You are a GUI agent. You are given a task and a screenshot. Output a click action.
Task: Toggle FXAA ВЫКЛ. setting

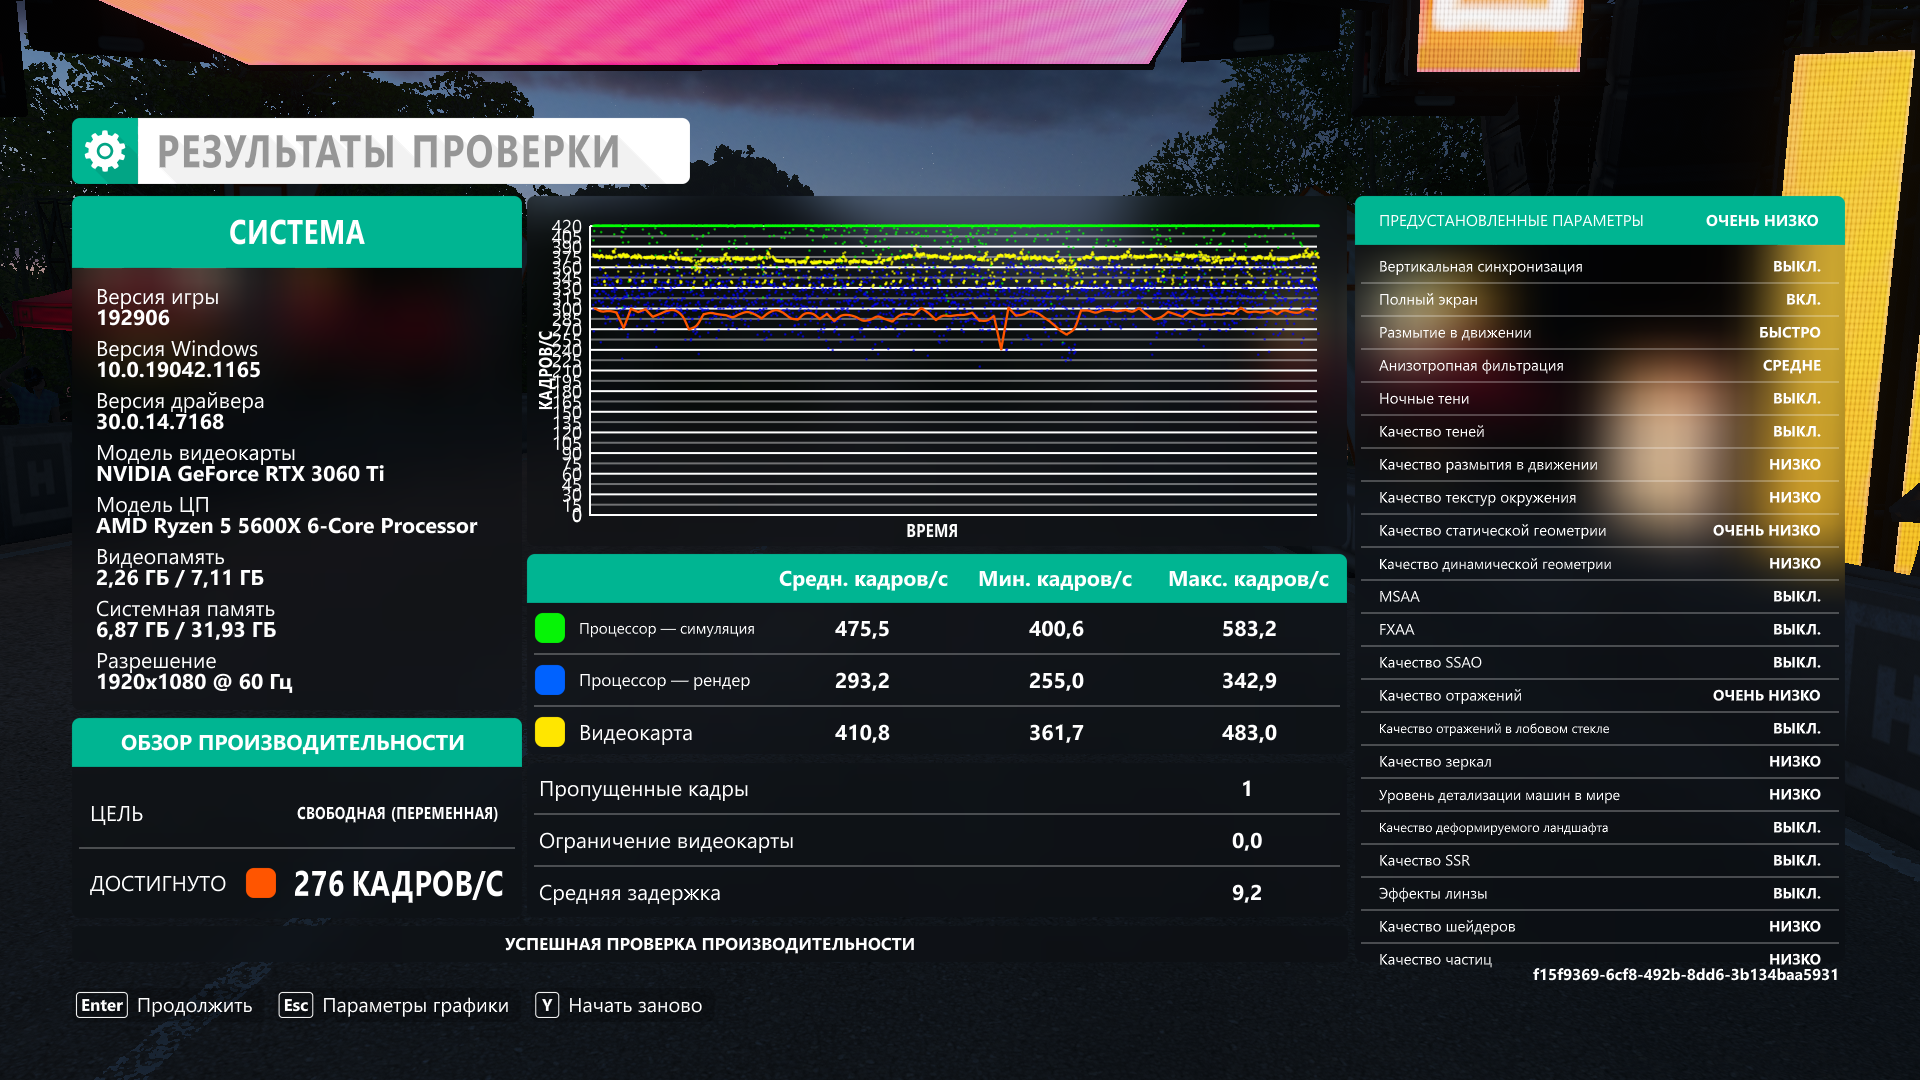coord(1796,629)
